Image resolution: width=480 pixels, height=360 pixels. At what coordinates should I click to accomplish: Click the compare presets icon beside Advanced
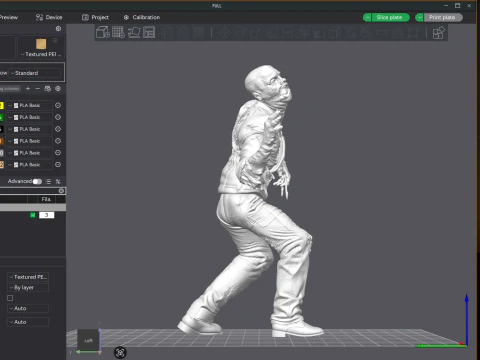[58, 181]
